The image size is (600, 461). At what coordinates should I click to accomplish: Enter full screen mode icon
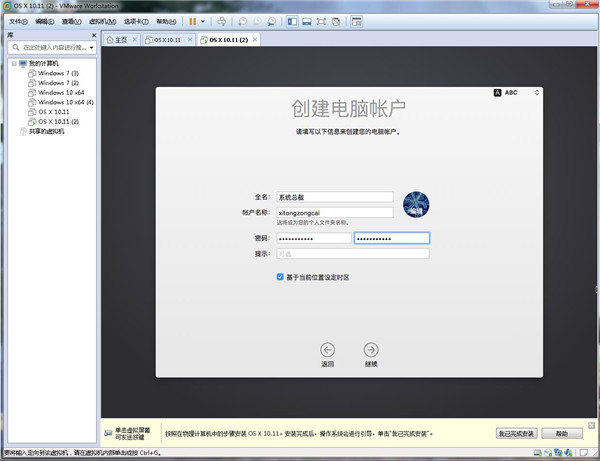[x=321, y=22]
